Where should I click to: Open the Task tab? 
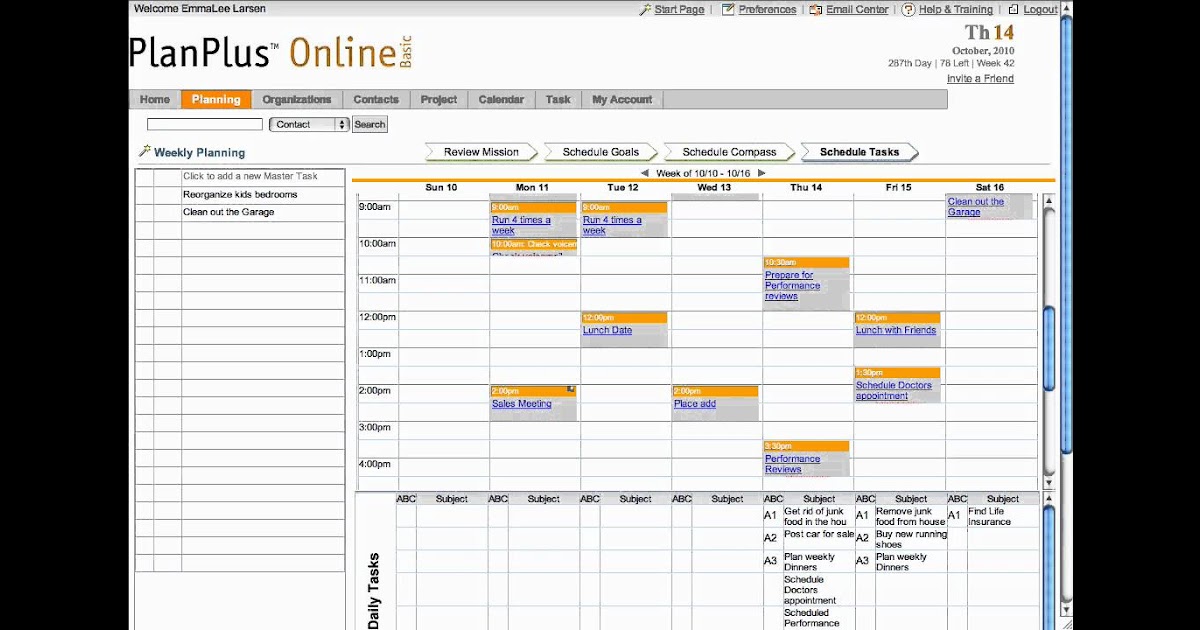558,99
